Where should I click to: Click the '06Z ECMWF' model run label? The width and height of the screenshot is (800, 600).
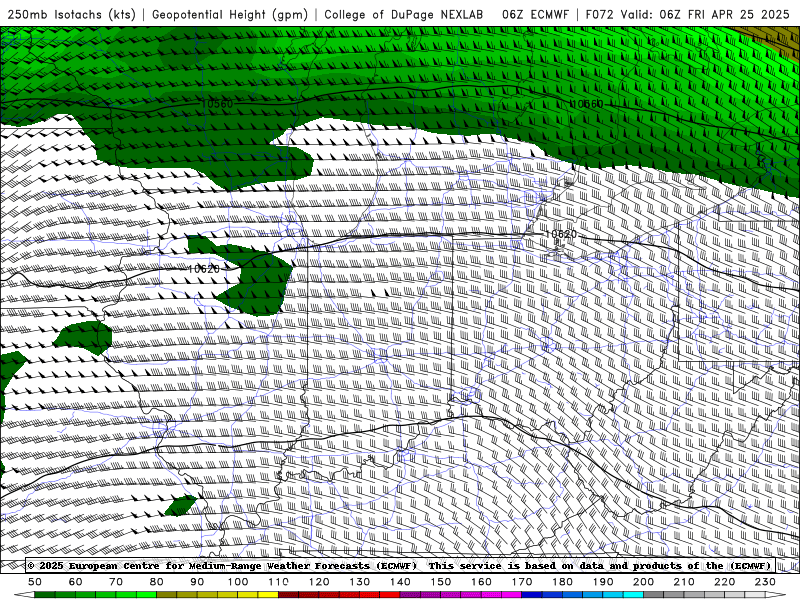coord(535,14)
